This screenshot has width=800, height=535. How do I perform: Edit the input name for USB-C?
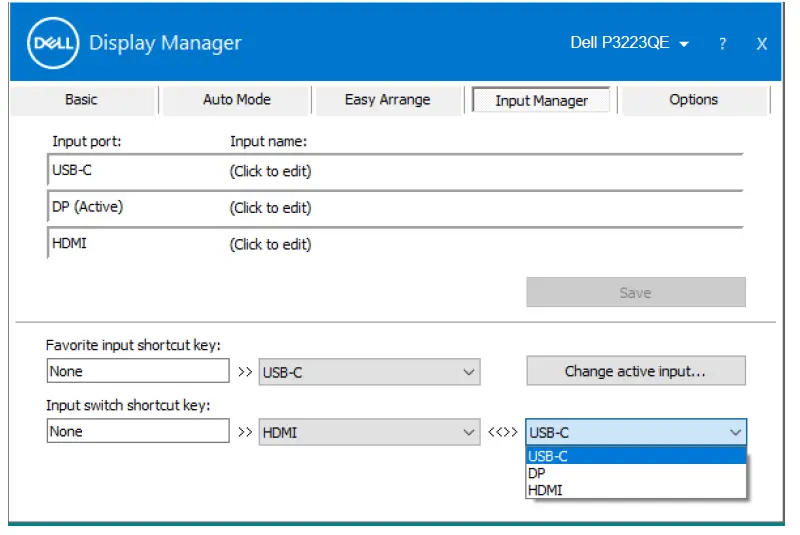270,171
